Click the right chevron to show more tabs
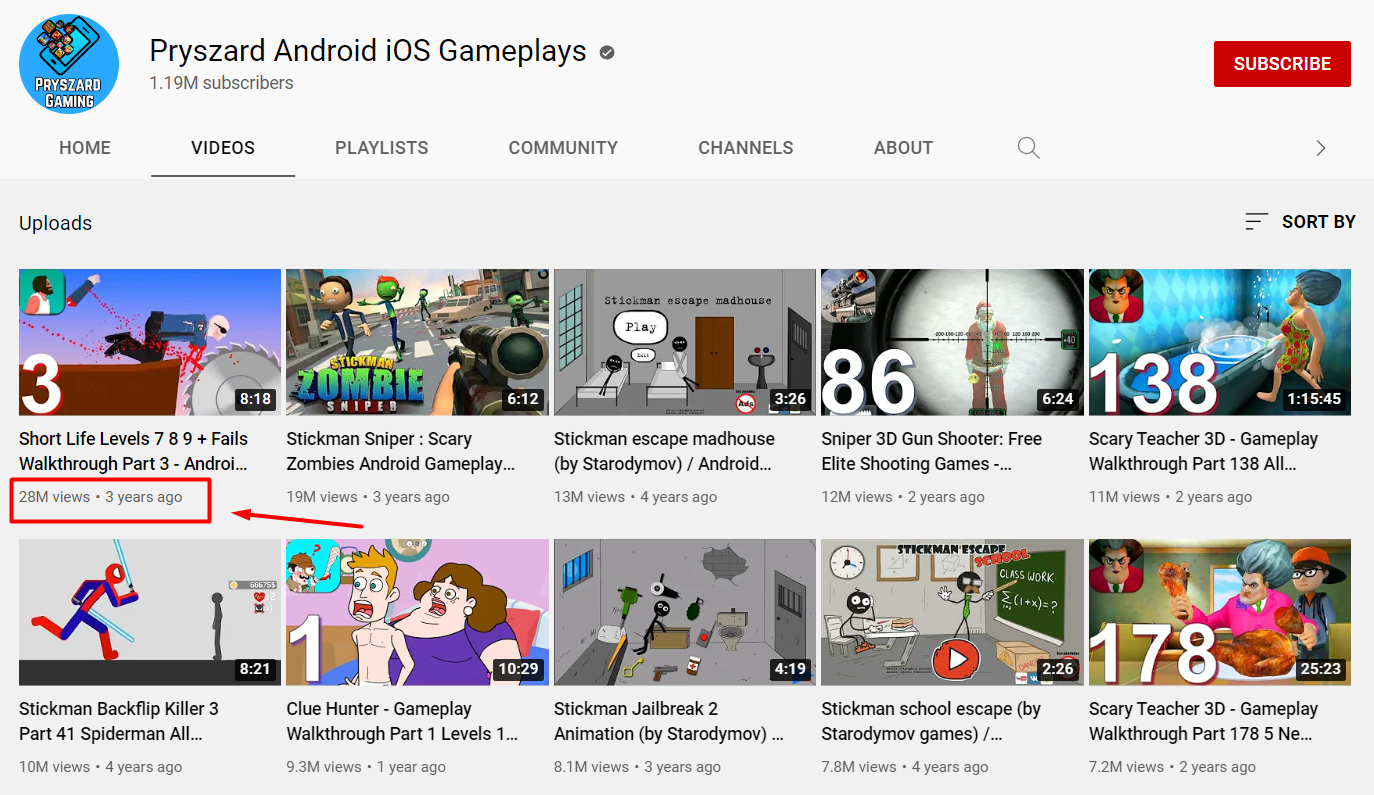1374x795 pixels. pos(1321,148)
